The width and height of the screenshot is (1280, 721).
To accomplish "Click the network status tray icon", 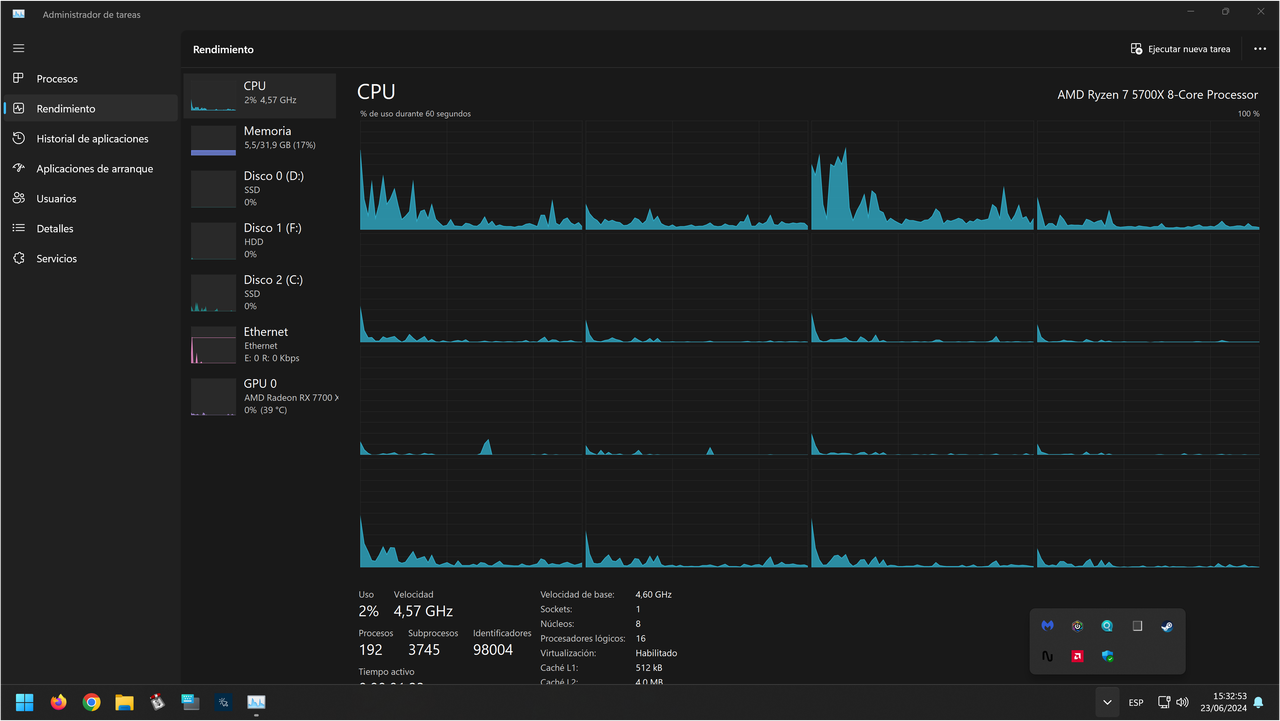I will 1164,702.
